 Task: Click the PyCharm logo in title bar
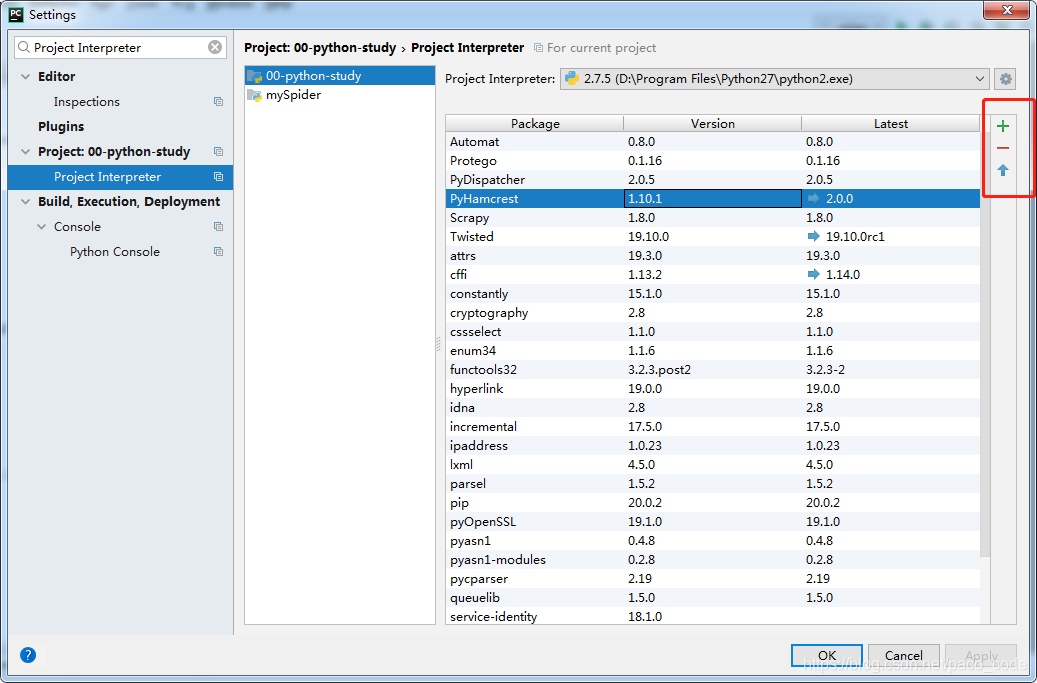[x=16, y=14]
